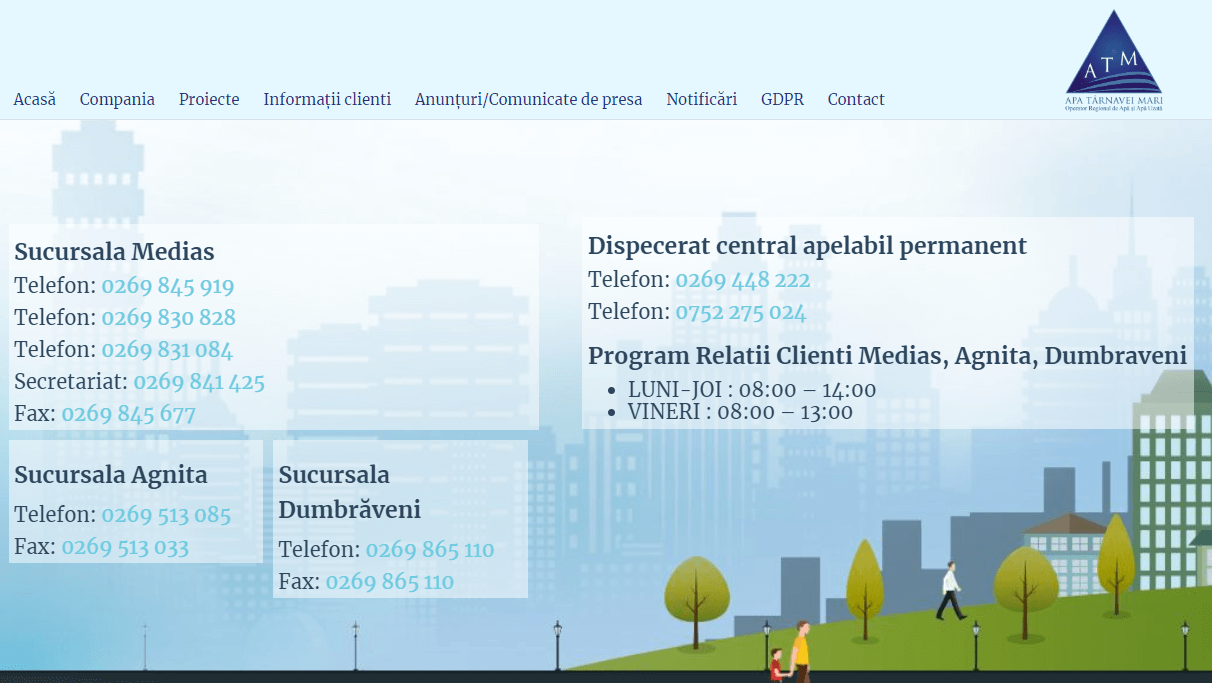
Task: Select Anunțuri/Comunicate de presa menu item
Action: (x=528, y=99)
